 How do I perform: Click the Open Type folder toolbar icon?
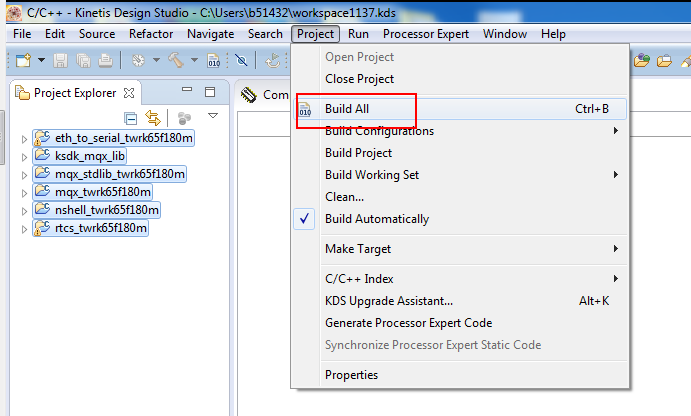click(x=642, y=60)
